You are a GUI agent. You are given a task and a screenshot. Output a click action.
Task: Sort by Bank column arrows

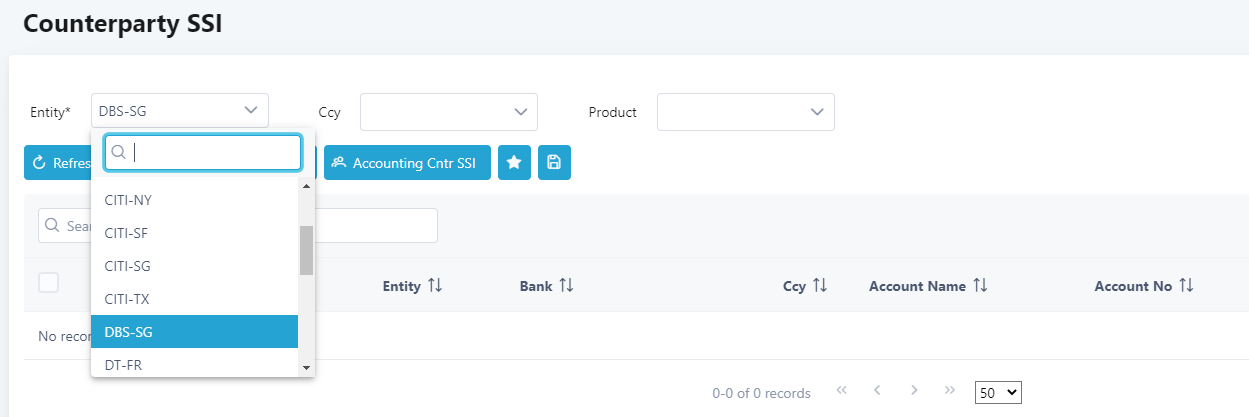[x=566, y=286]
